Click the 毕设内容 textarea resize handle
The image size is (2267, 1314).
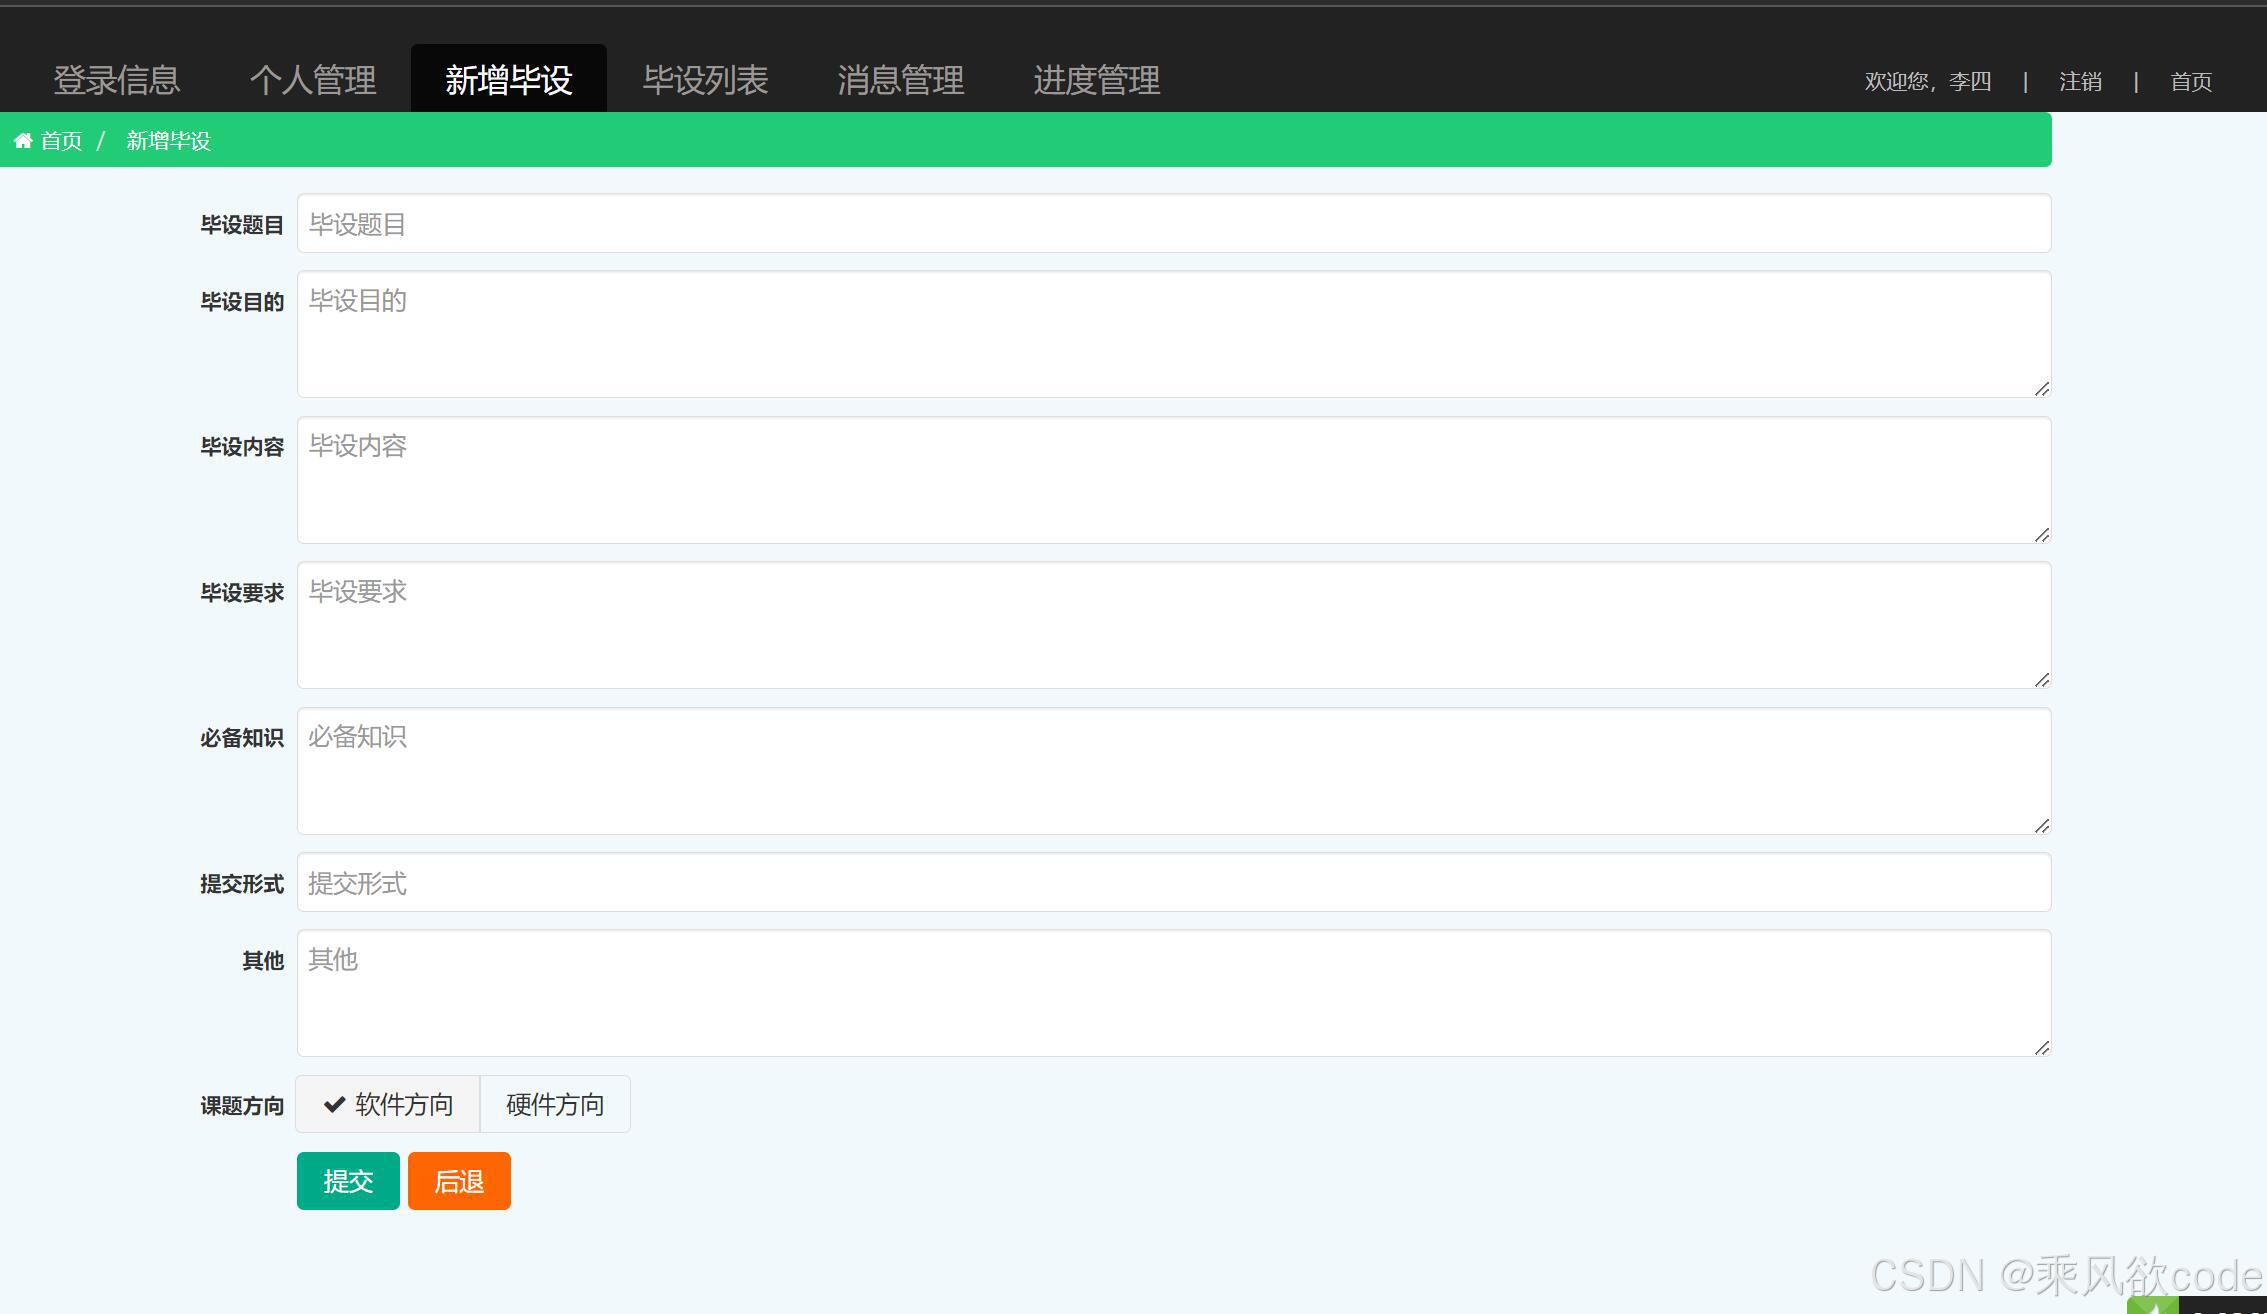[x=2041, y=535]
